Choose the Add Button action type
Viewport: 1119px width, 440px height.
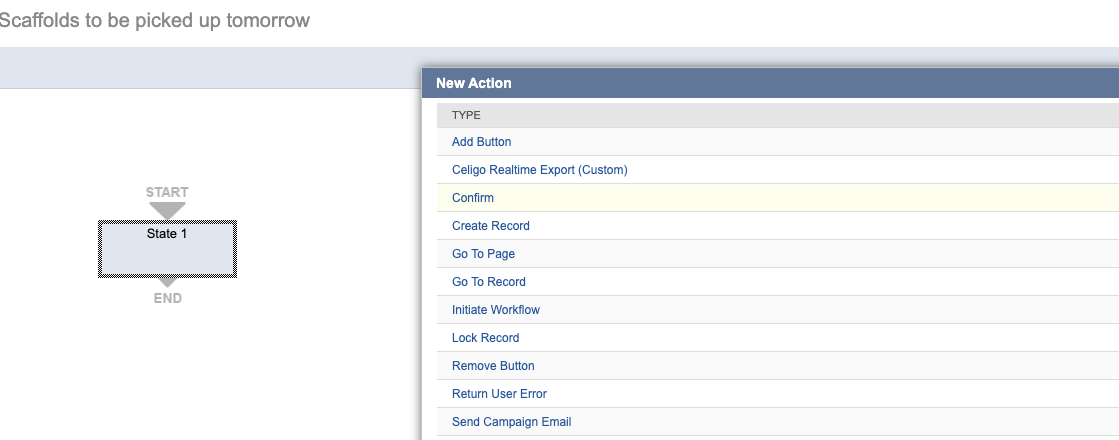point(481,142)
